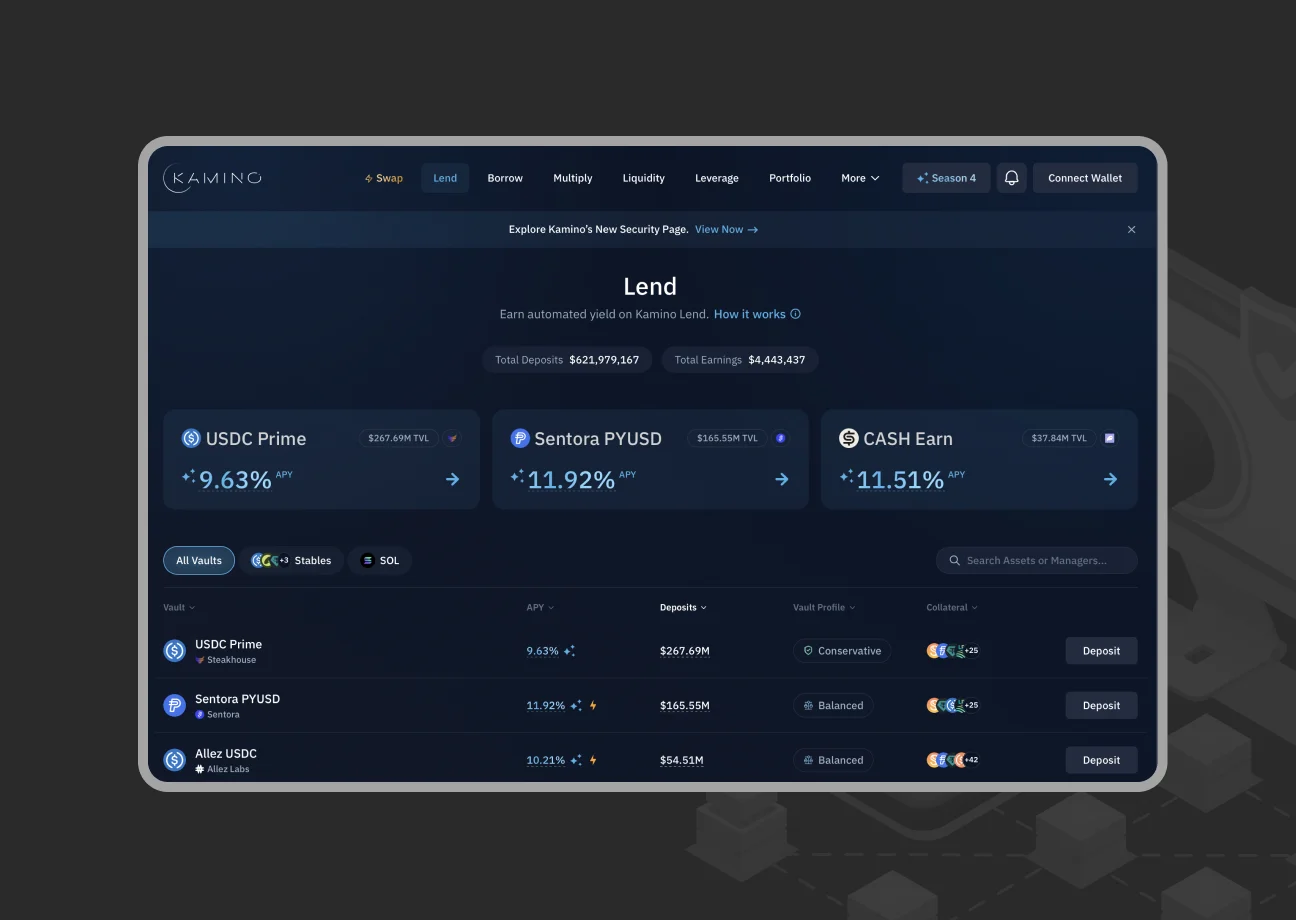Filter vaults by SOL
This screenshot has height=920, width=1296.
380,561
